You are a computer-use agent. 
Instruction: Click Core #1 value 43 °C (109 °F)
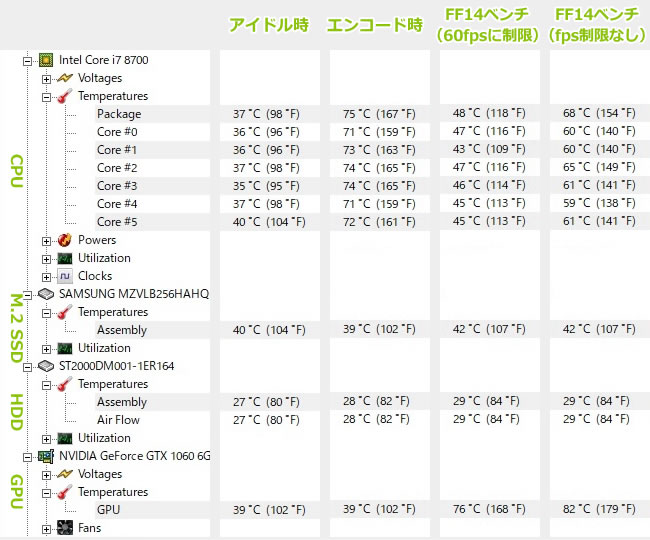(489, 149)
